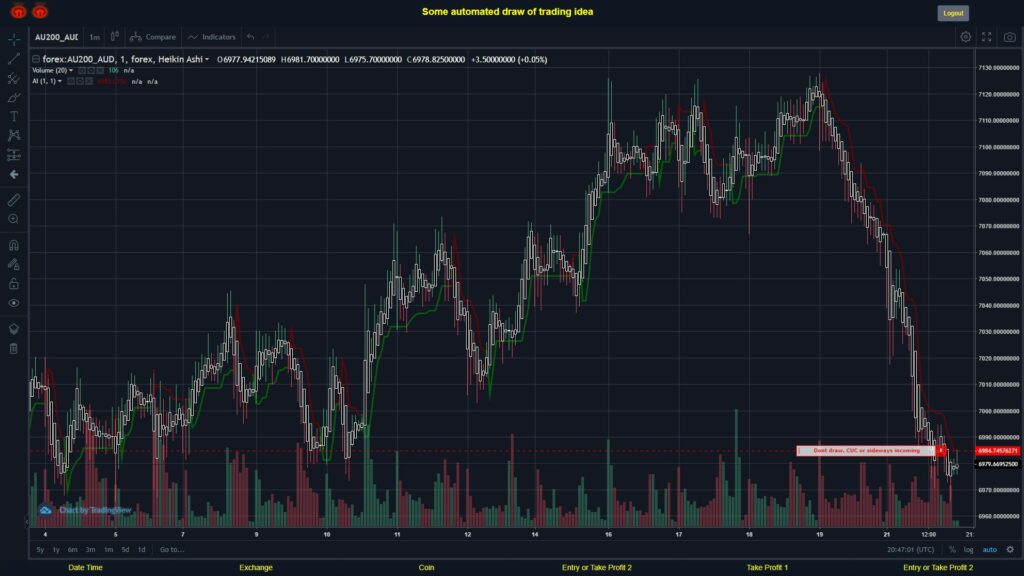The image size is (1024, 576).
Task: Open axis settings gear near auto
Action: pyautogui.click(x=1010, y=549)
